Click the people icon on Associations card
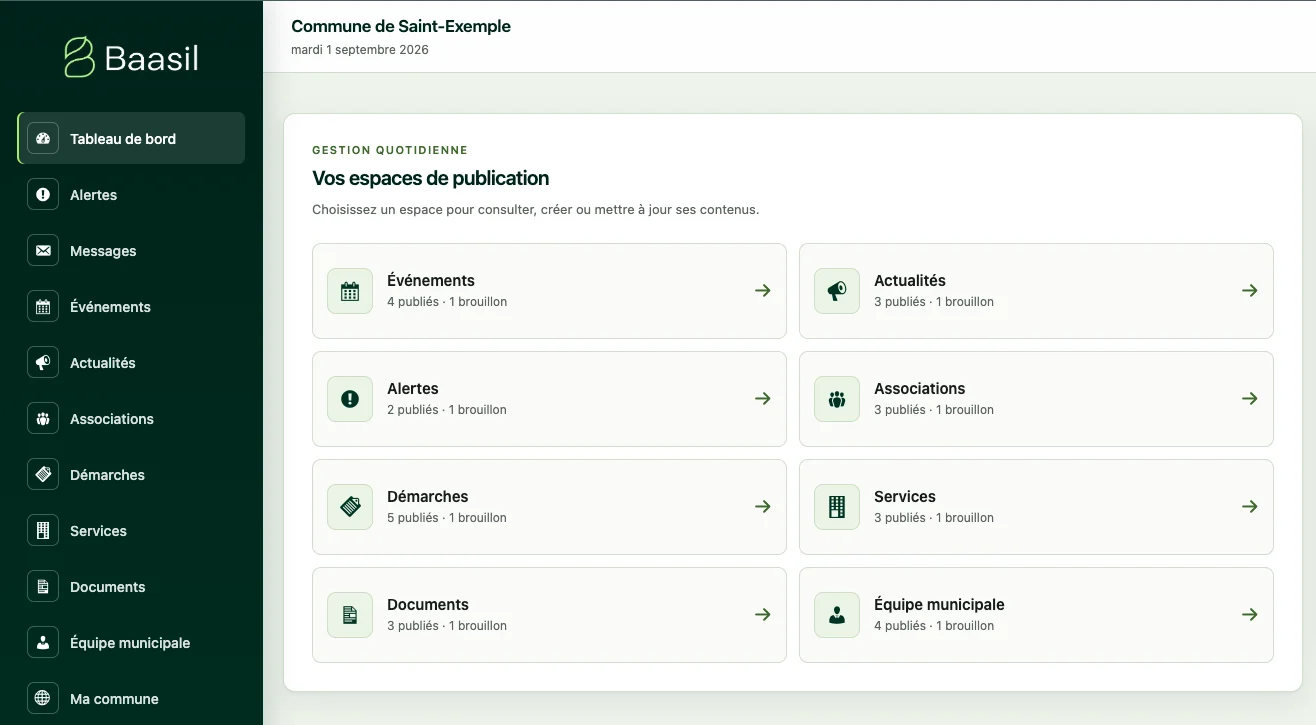This screenshot has height=725, width=1316. (x=837, y=399)
